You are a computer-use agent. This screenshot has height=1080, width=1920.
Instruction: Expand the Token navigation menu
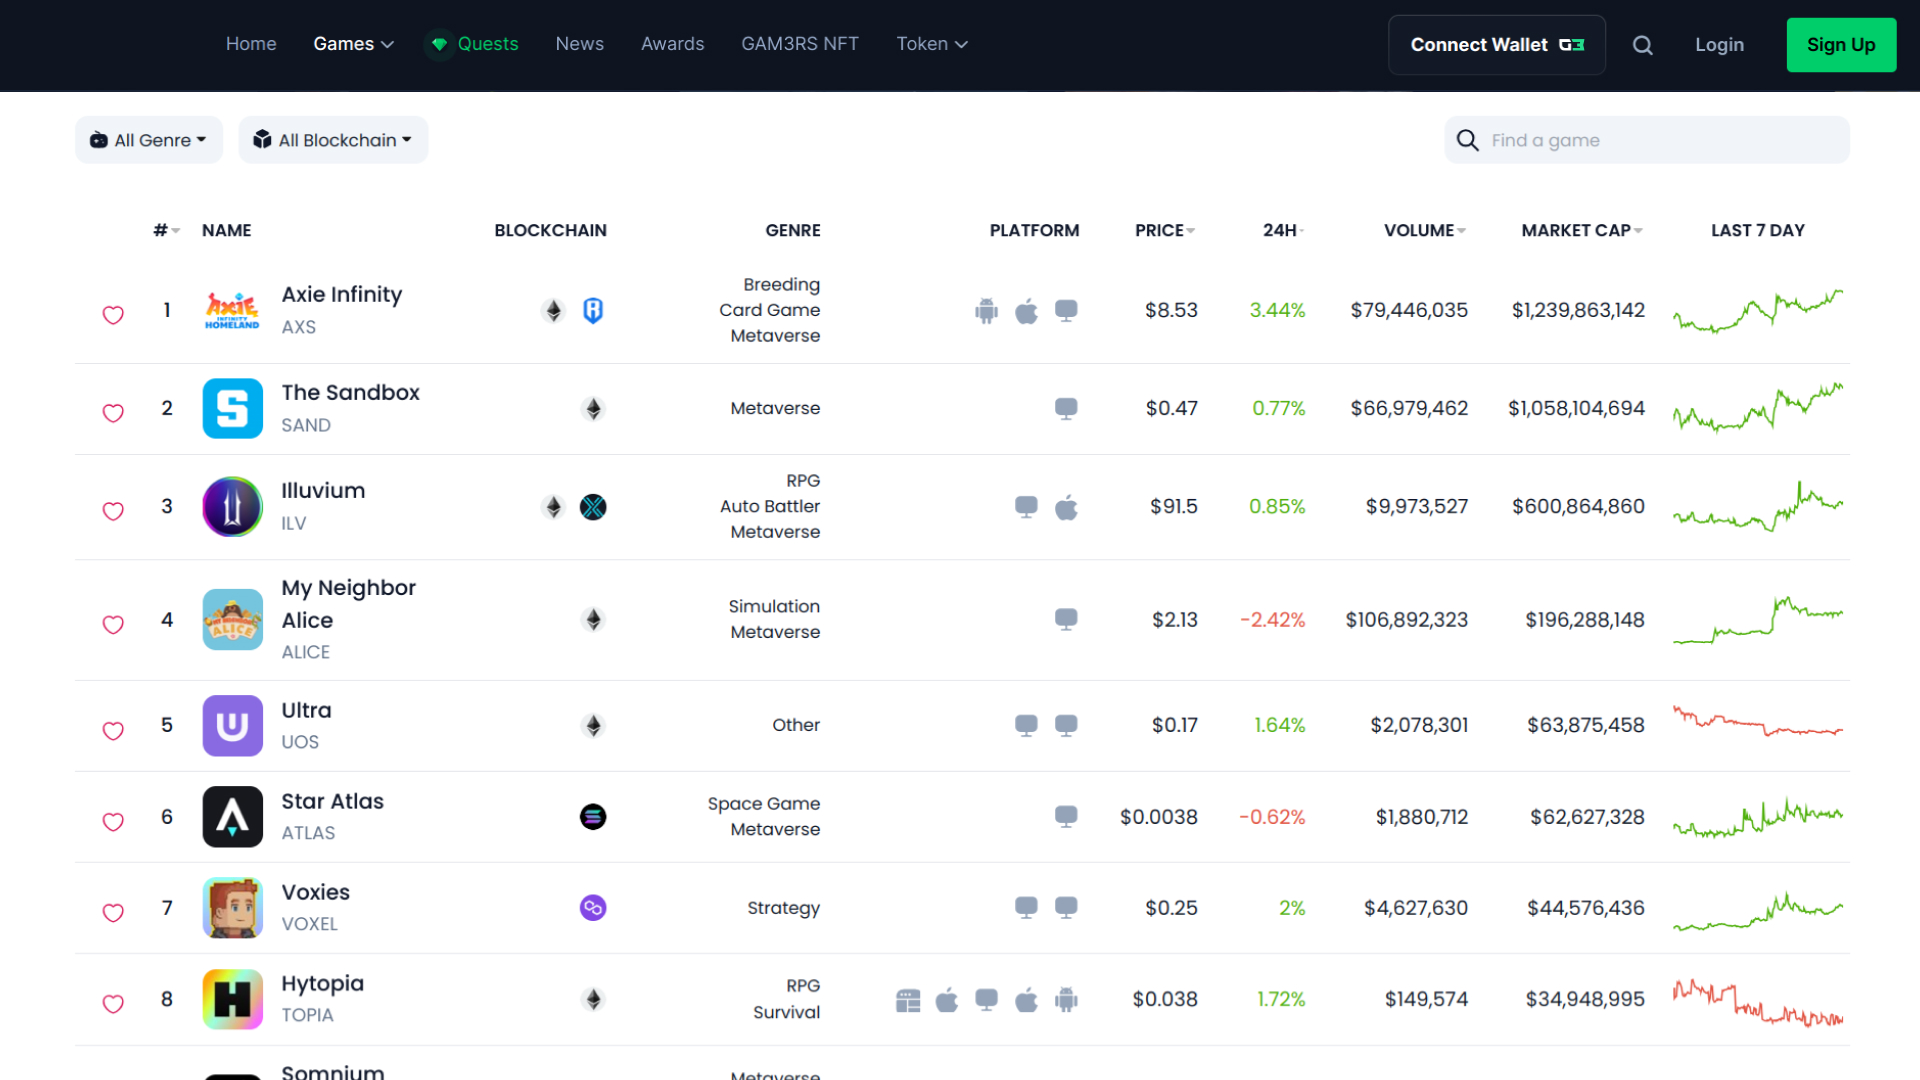point(932,44)
